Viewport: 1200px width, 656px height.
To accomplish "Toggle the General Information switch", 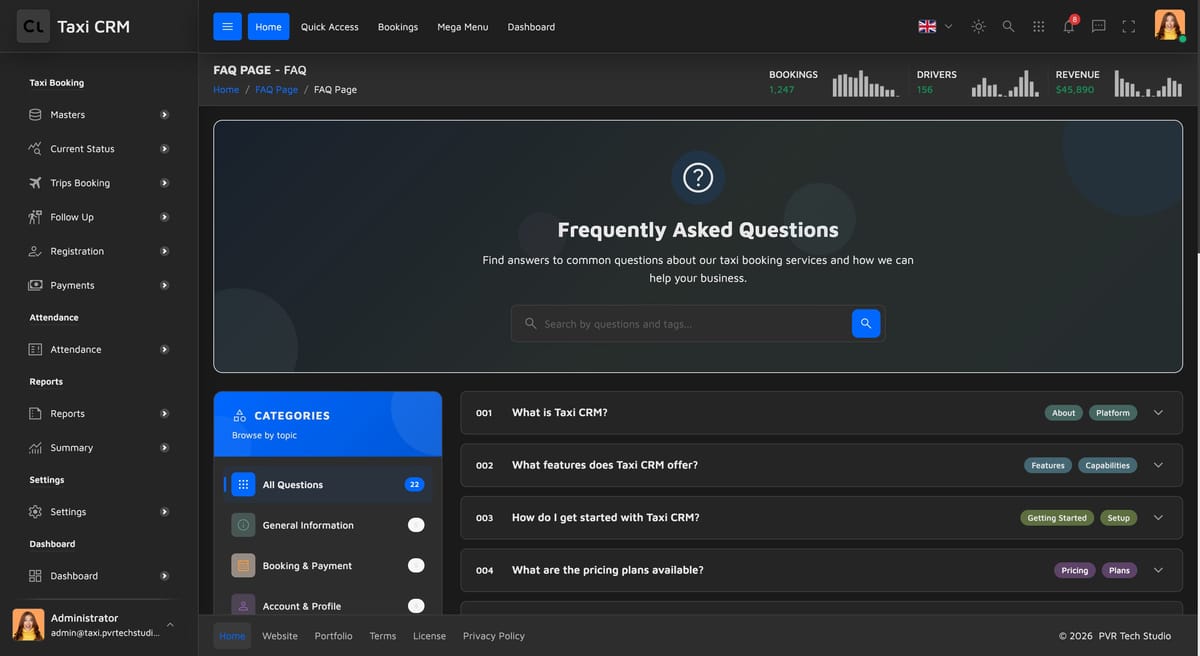I will [416, 525].
